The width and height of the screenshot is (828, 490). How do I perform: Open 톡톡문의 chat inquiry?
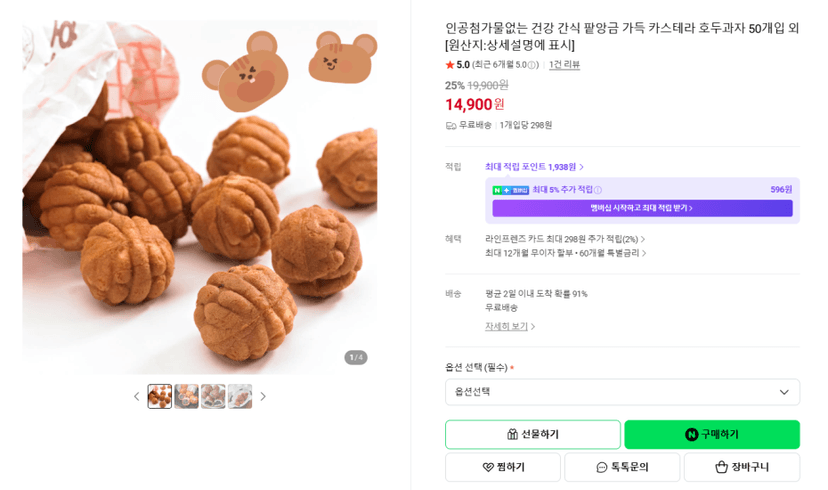(x=622, y=467)
